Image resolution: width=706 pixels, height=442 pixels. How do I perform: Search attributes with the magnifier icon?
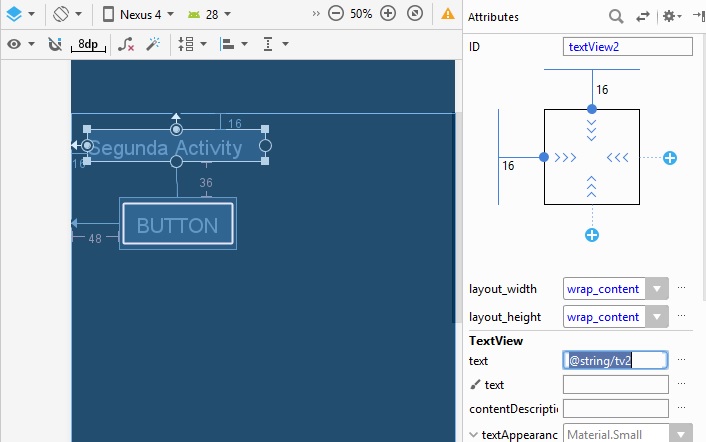pyautogui.click(x=617, y=17)
